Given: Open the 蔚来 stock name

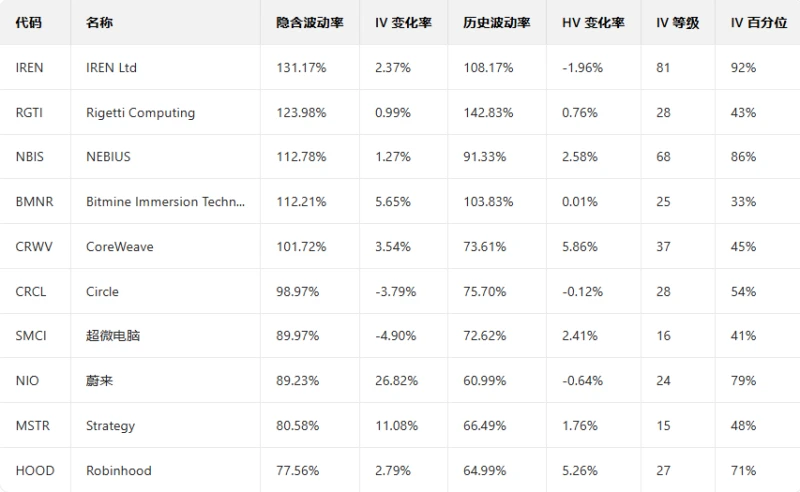Looking at the screenshot, I should 99,381.
